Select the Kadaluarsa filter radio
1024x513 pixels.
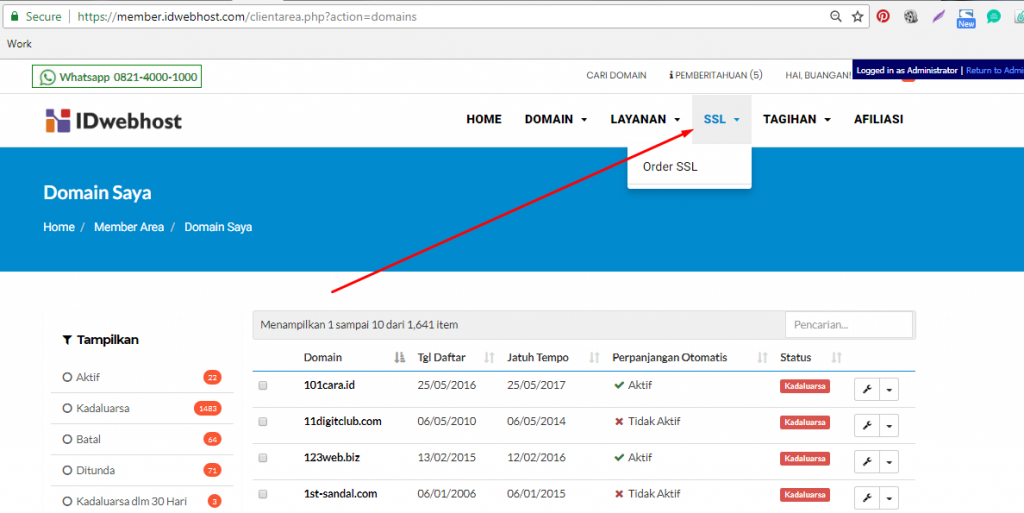(x=67, y=409)
